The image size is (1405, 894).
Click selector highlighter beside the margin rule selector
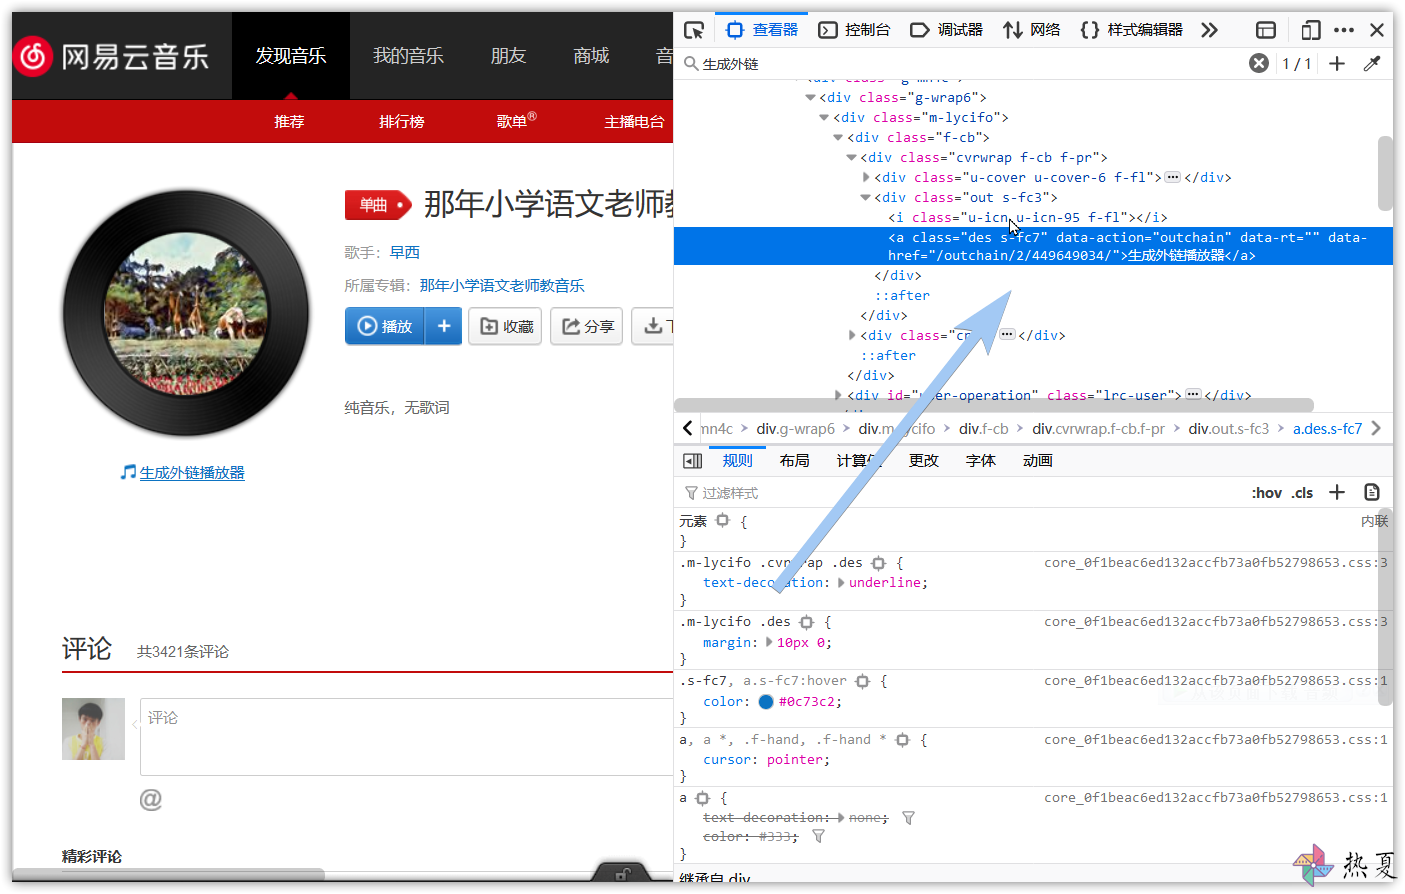click(x=807, y=622)
